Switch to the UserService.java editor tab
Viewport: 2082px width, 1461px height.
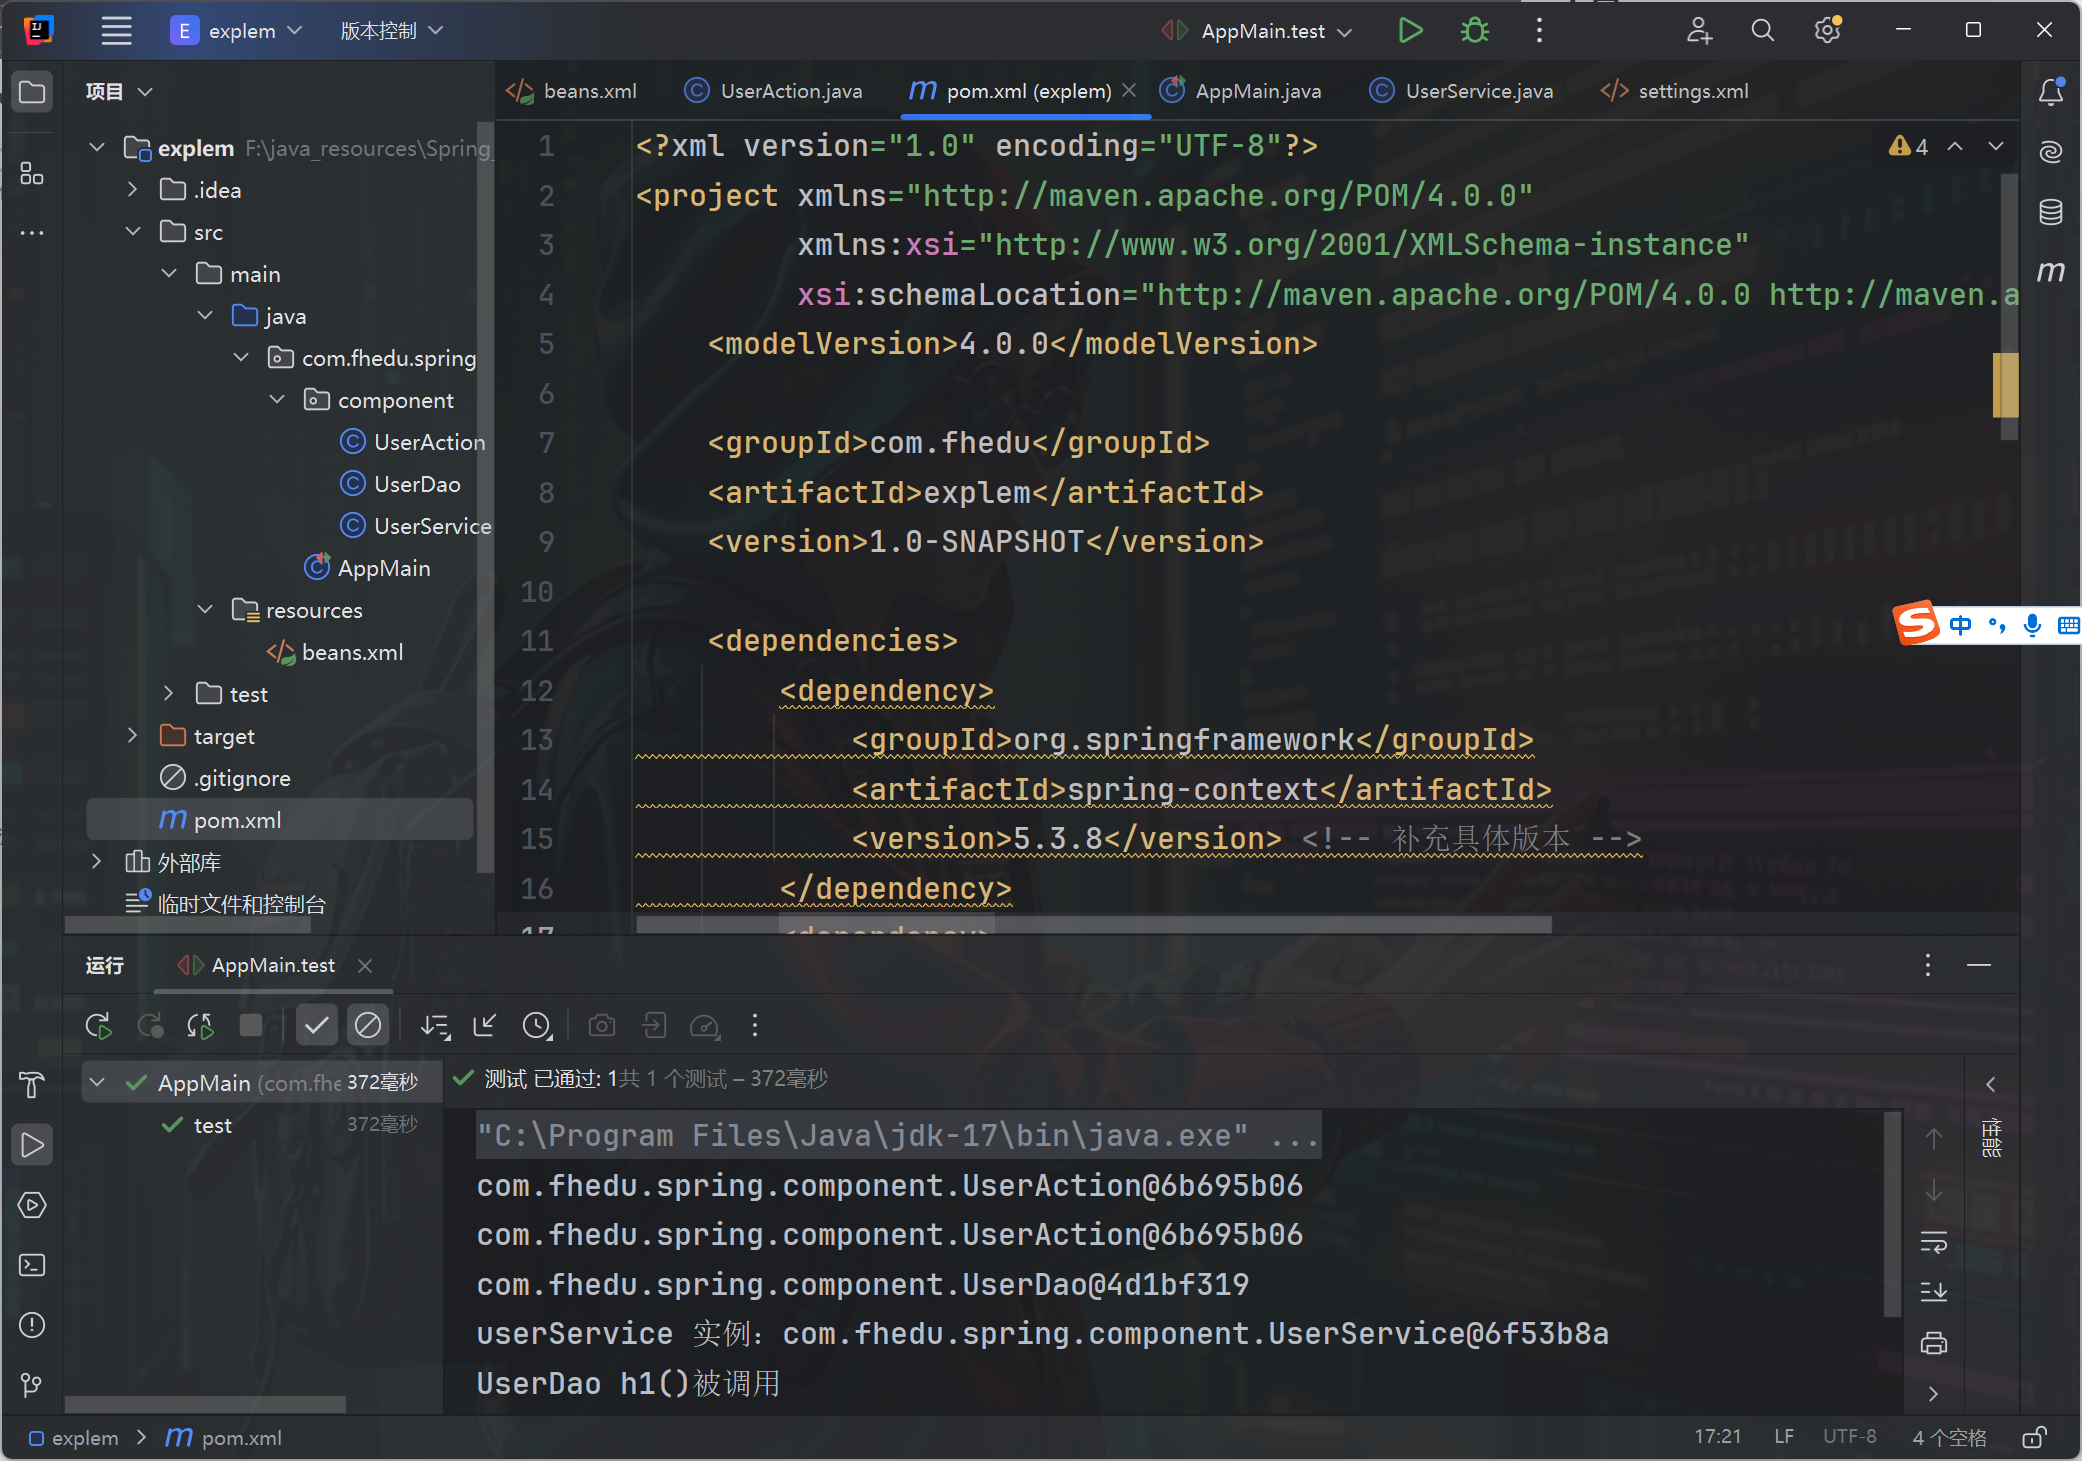[1478, 91]
